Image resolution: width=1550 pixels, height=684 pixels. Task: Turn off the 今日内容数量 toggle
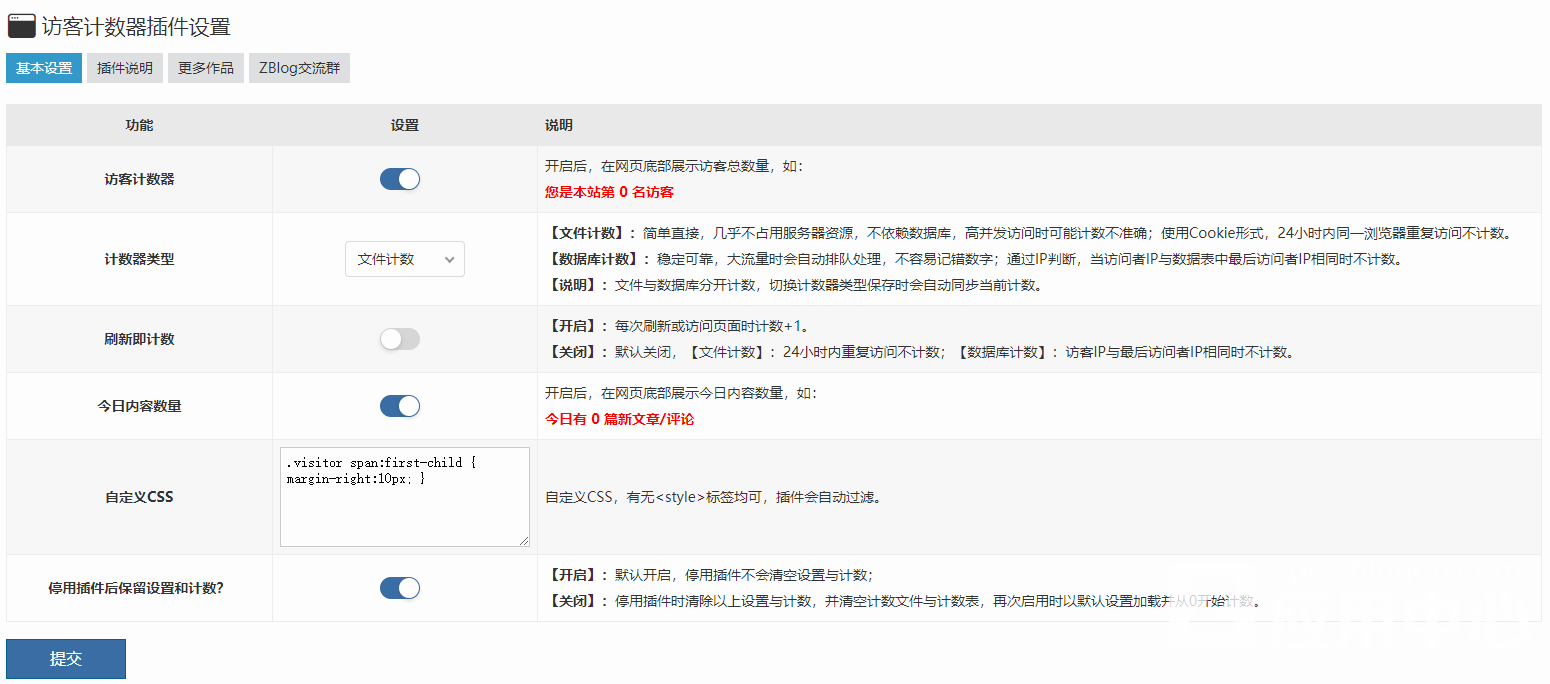(400, 406)
